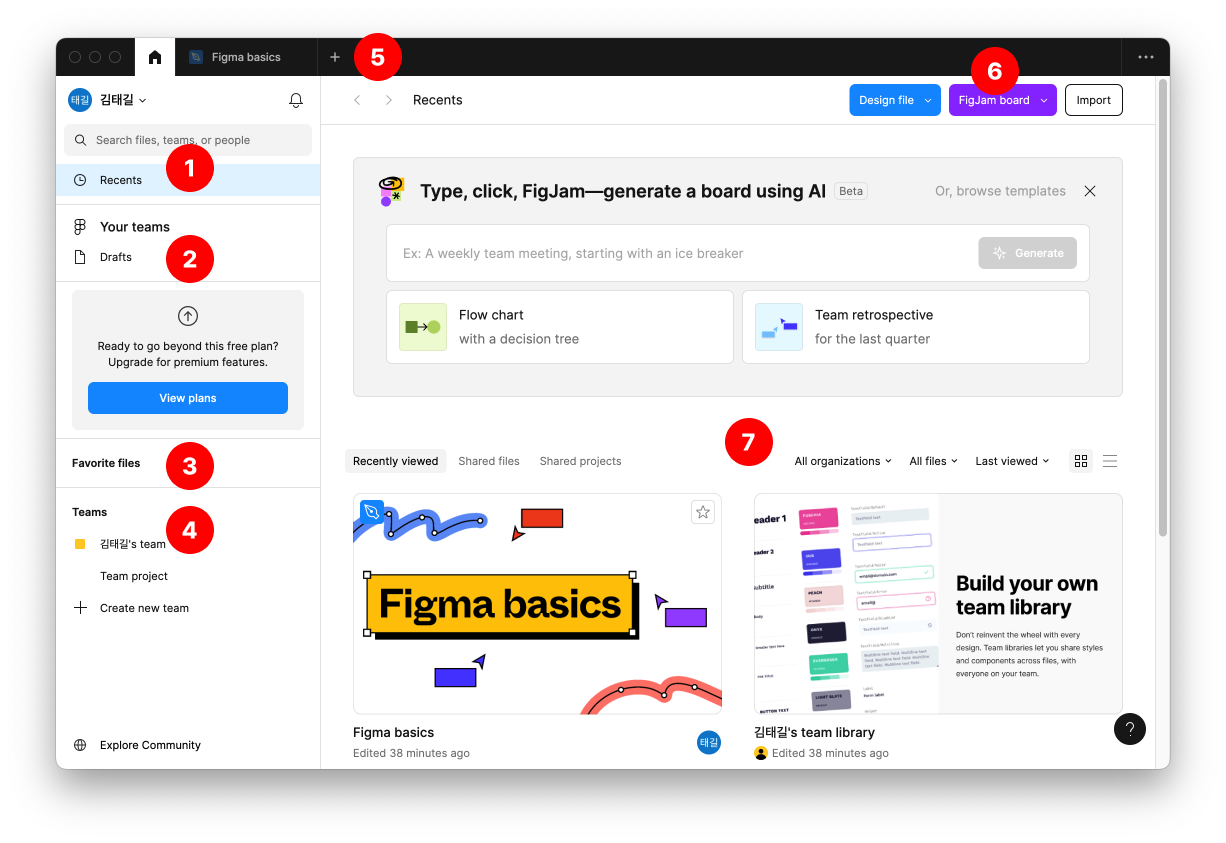Viewport: 1226px width, 843px height.
Task: Click Your teams heading
Action: (135, 227)
